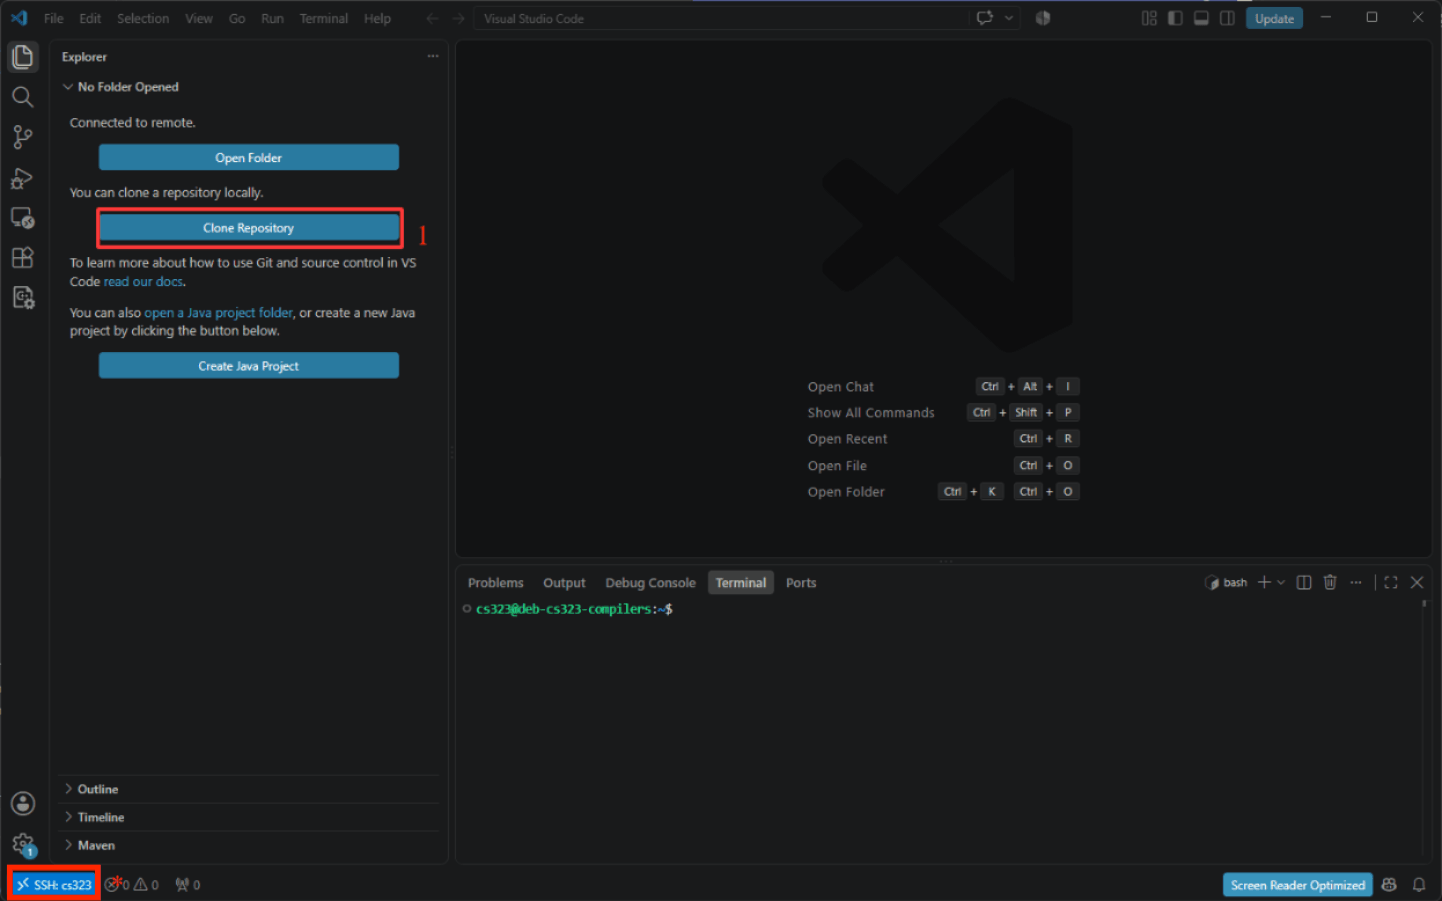This screenshot has width=1442, height=901.
Task: Go back with the navigation arrow
Action: point(432,18)
